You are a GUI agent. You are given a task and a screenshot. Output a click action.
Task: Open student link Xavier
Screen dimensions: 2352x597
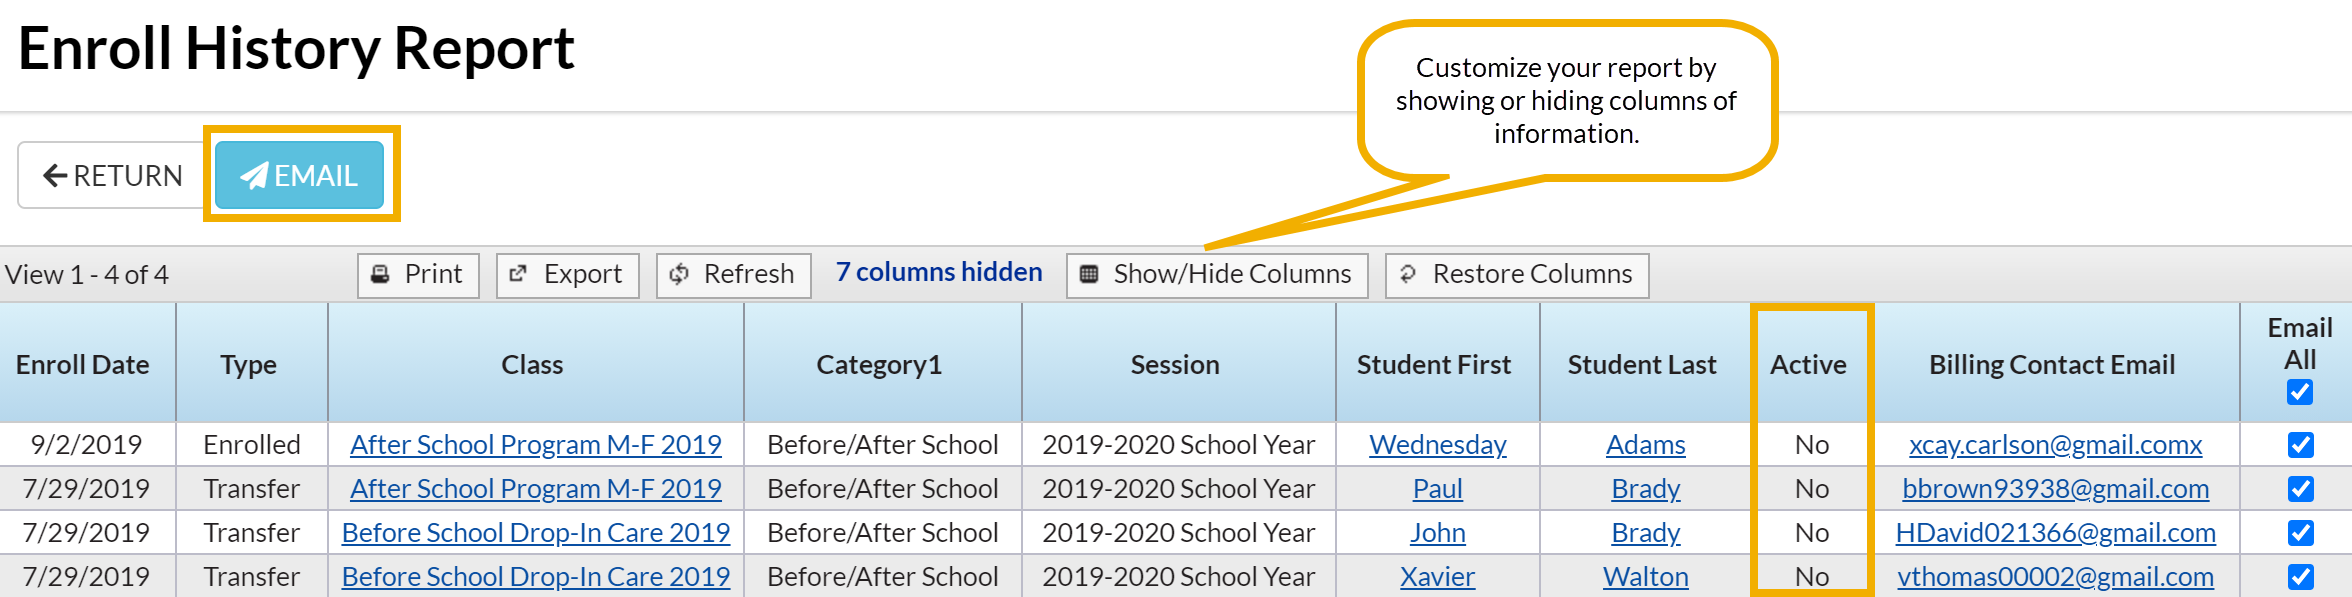tap(1437, 577)
